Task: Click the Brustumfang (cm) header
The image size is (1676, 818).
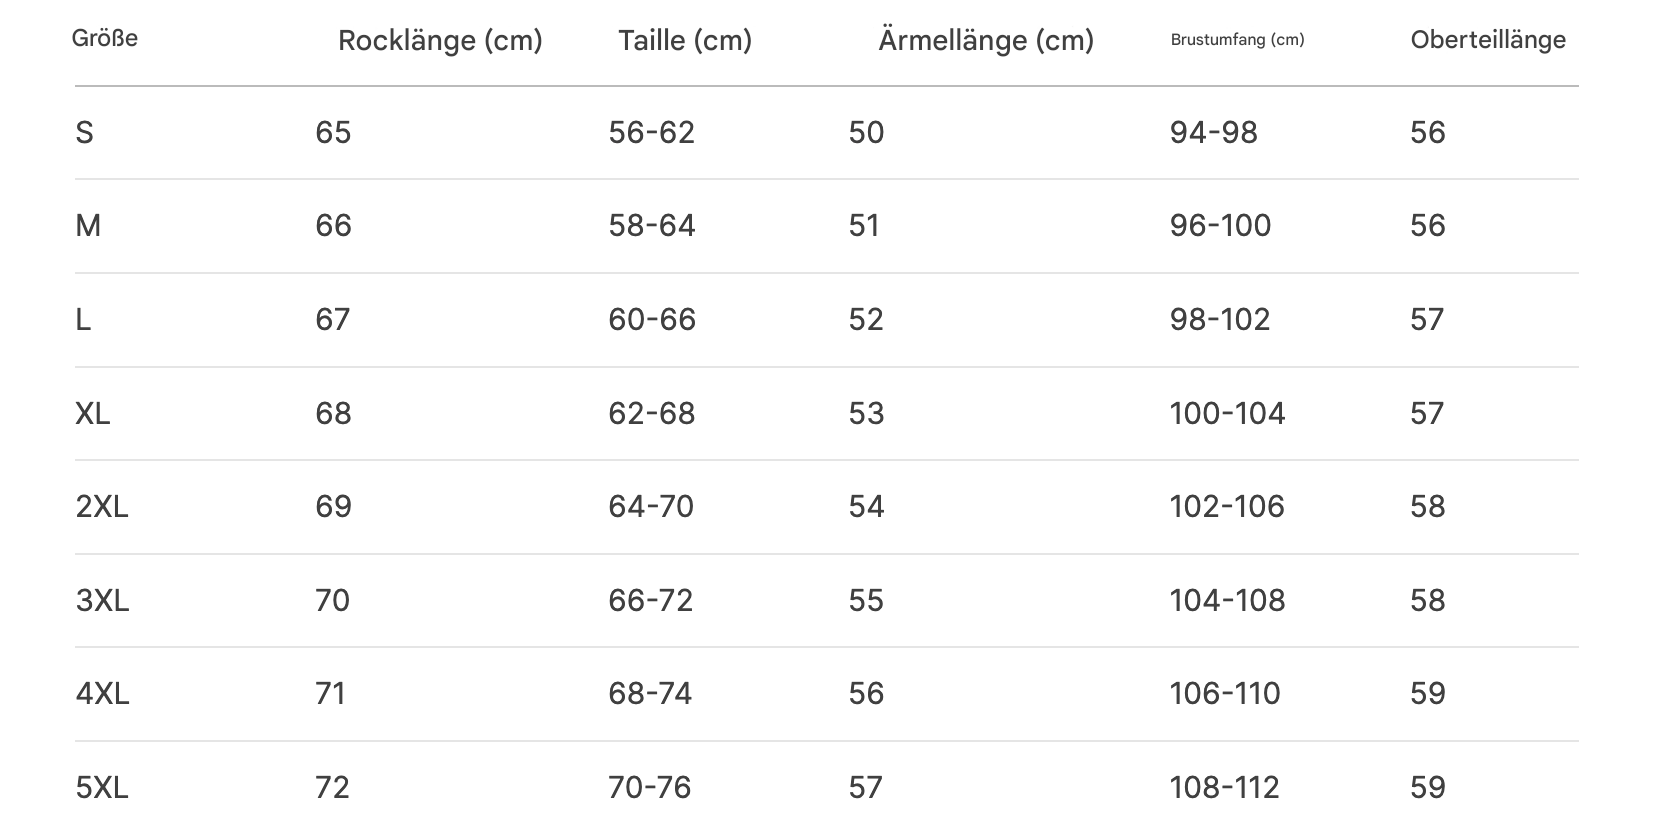Action: [x=1237, y=40]
